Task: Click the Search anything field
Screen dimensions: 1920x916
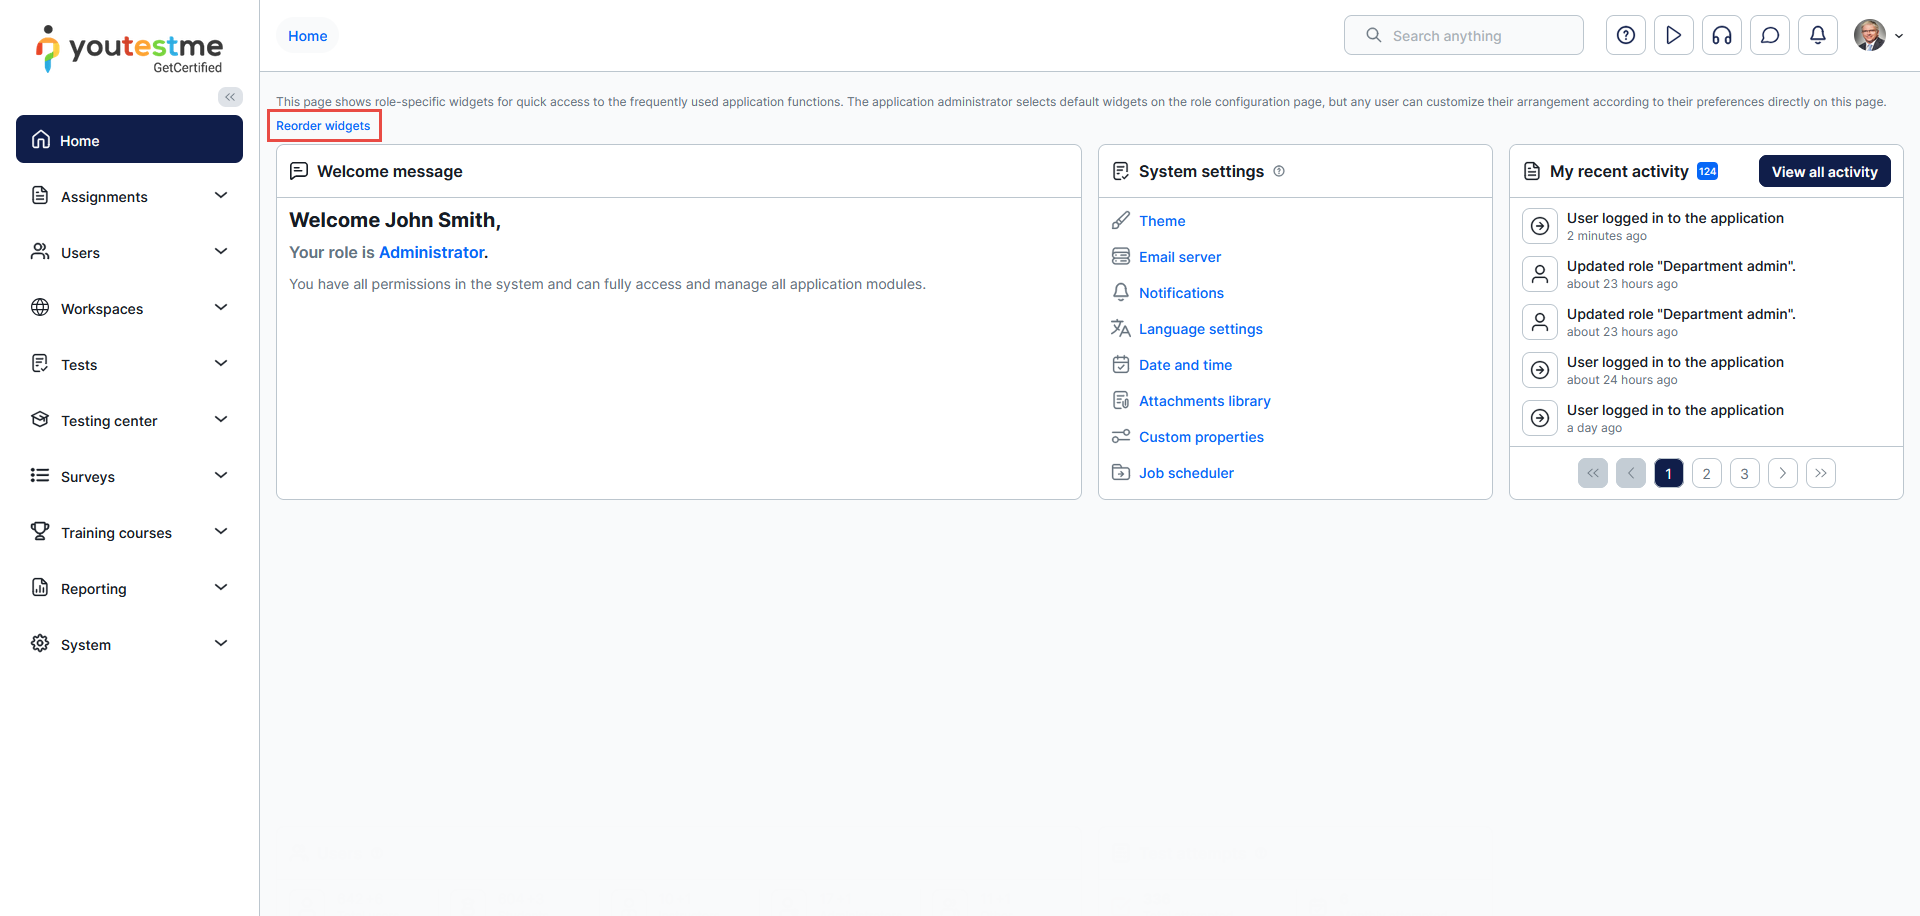Action: (x=1463, y=36)
